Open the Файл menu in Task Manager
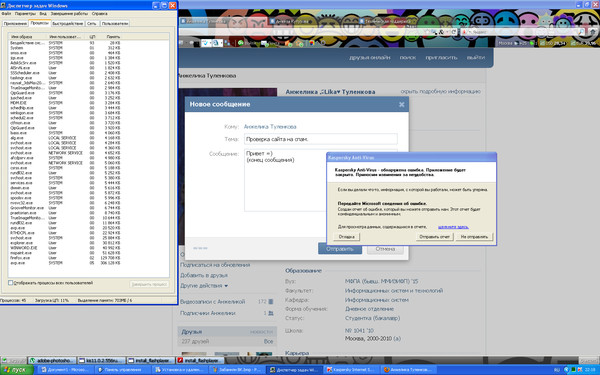Viewport: 600px width, 375px height. tap(6, 13)
